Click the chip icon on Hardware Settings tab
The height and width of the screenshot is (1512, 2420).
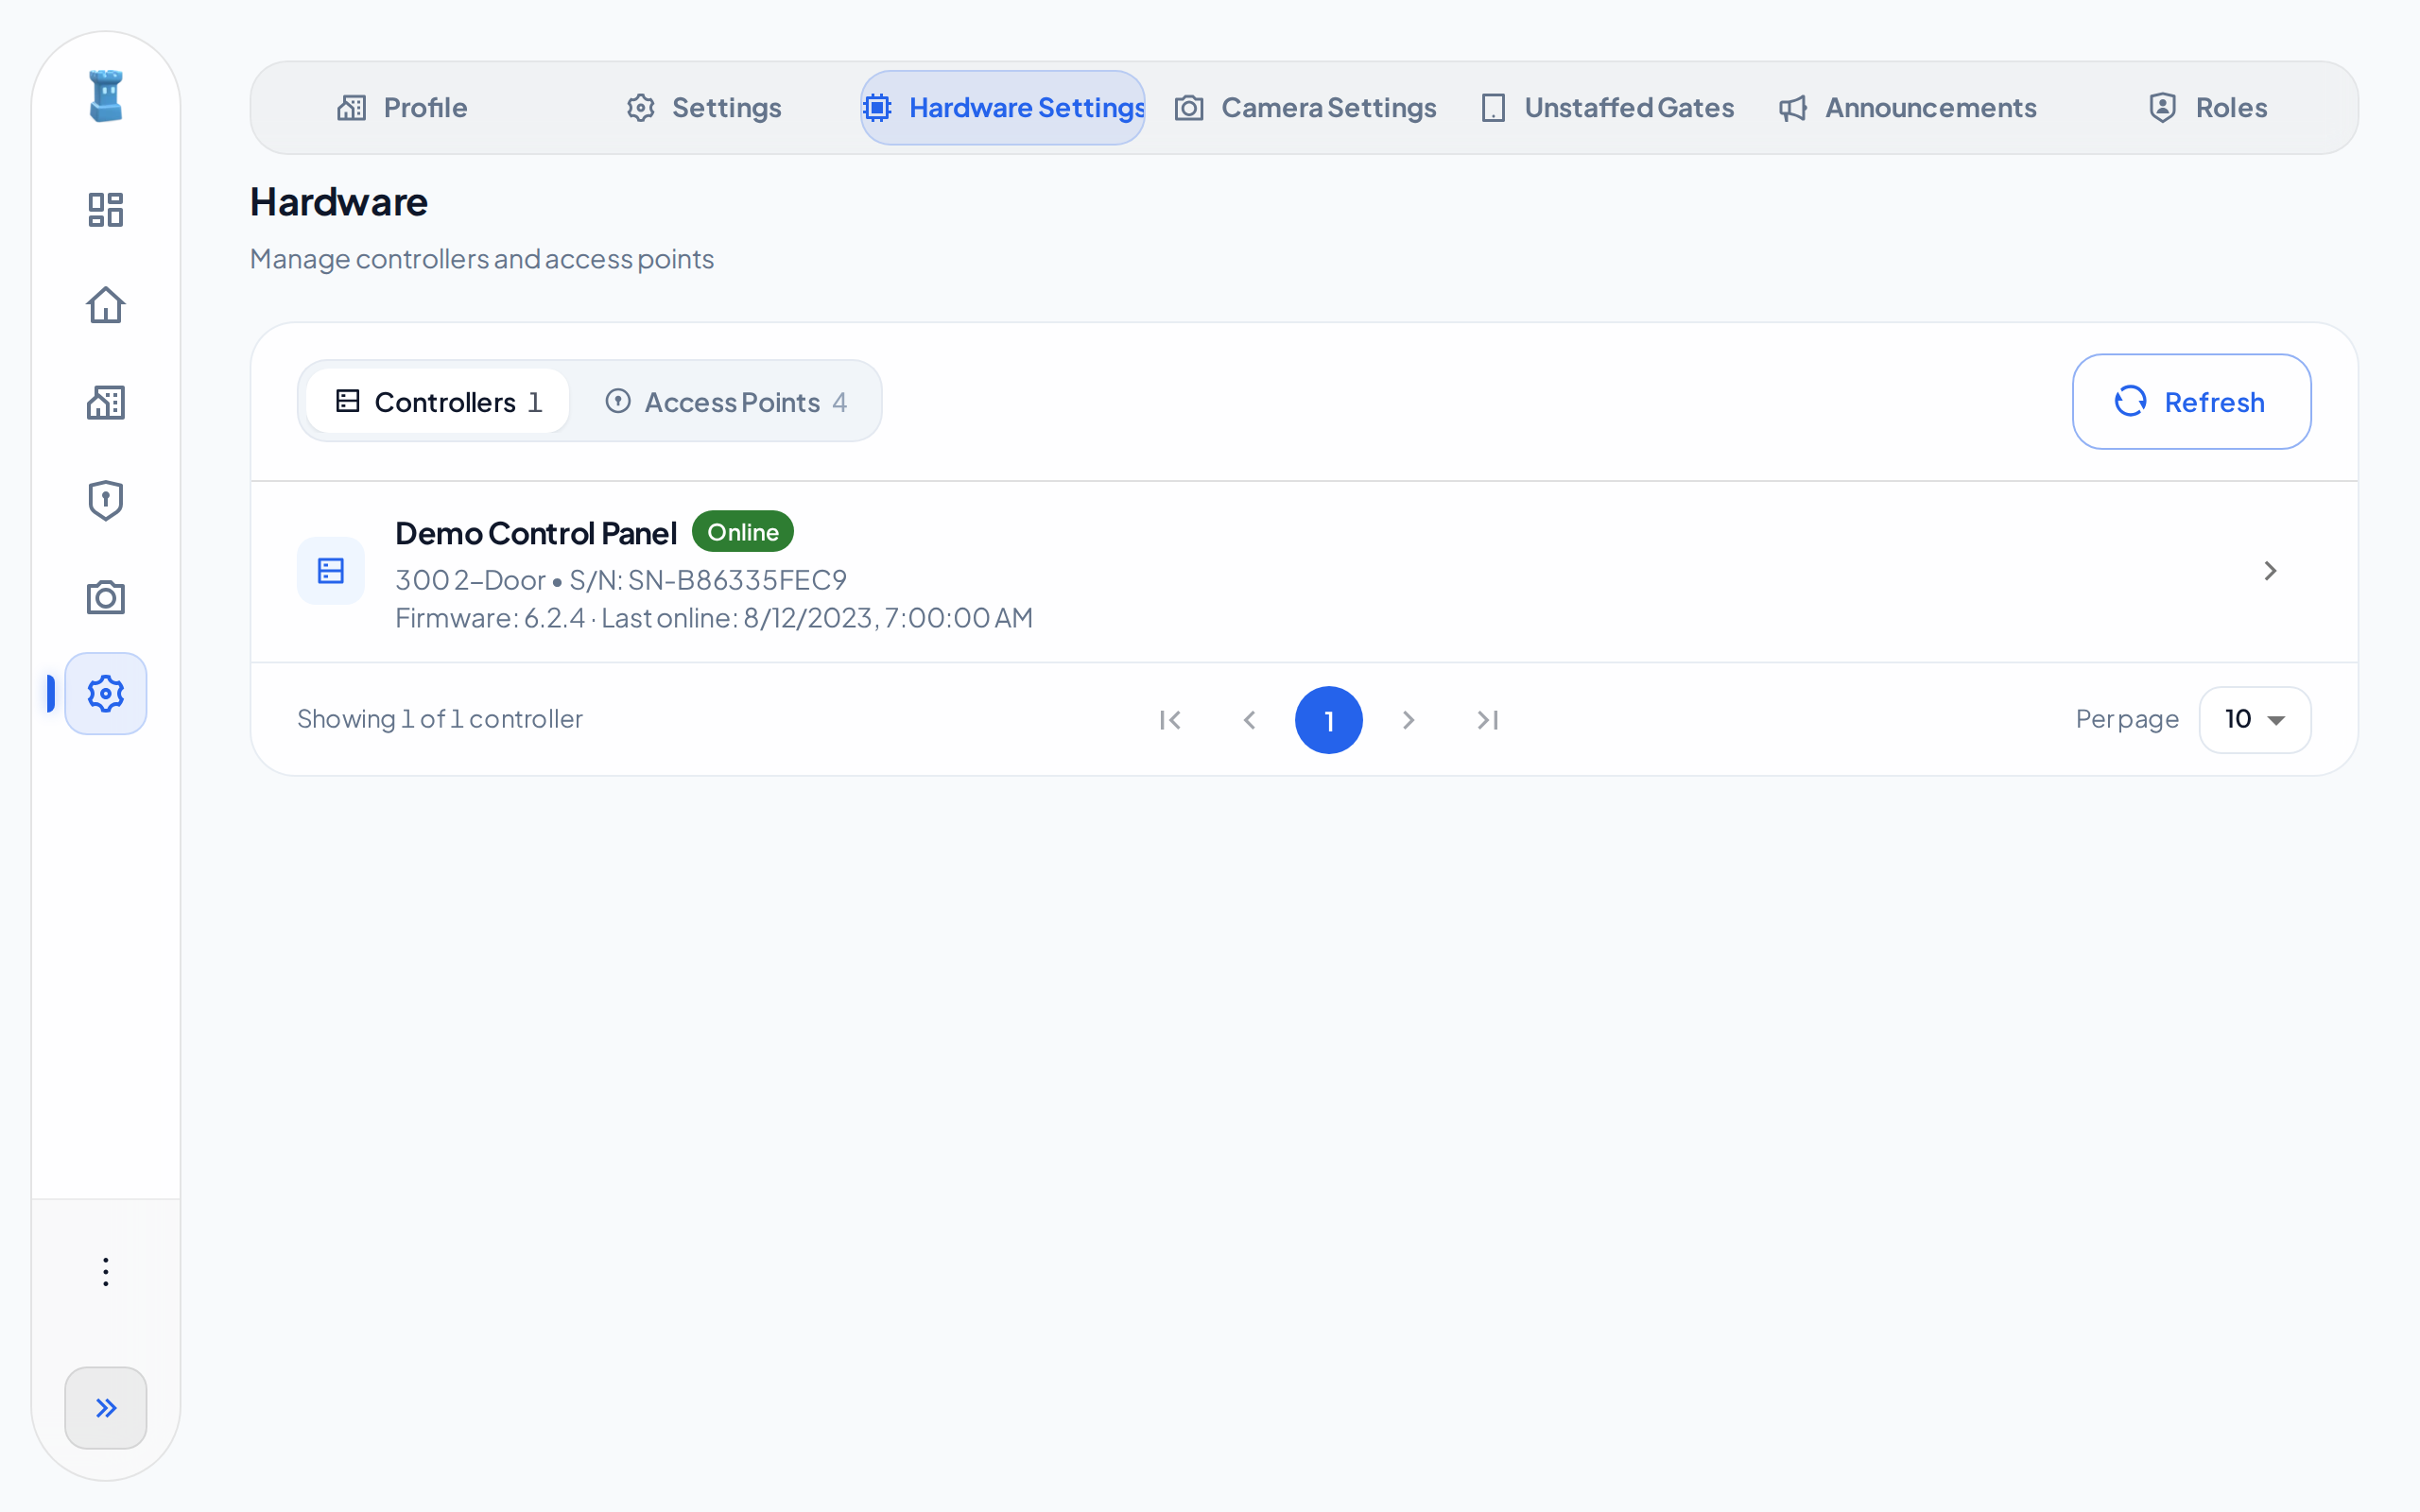point(877,107)
